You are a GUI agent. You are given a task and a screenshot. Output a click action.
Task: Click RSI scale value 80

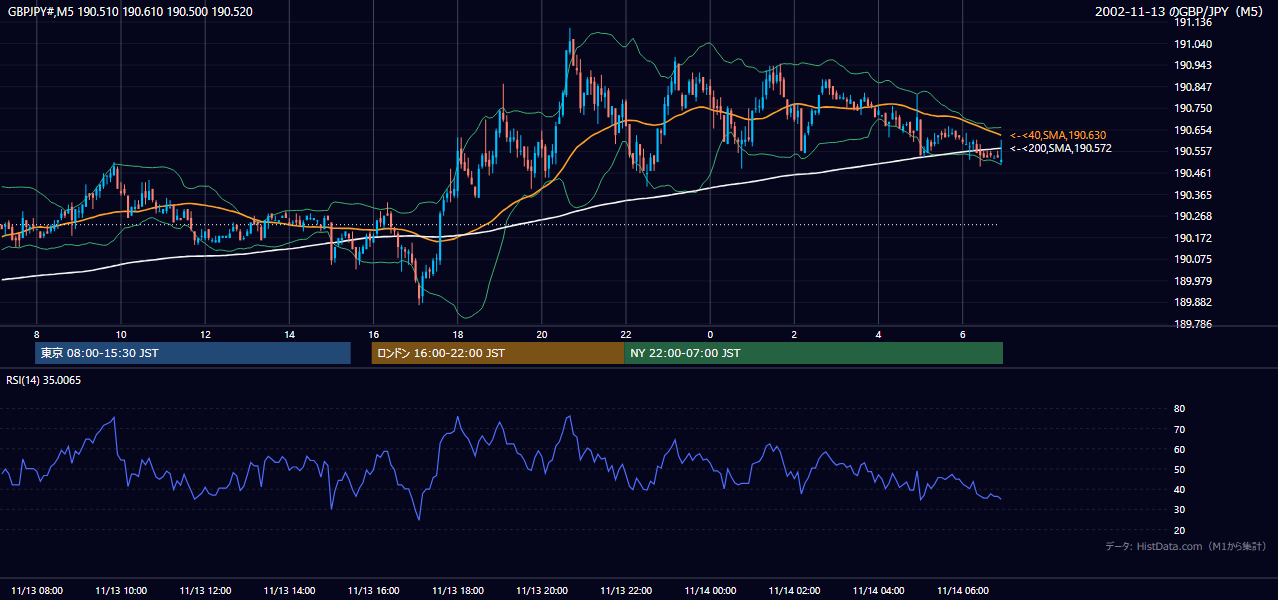(1180, 409)
